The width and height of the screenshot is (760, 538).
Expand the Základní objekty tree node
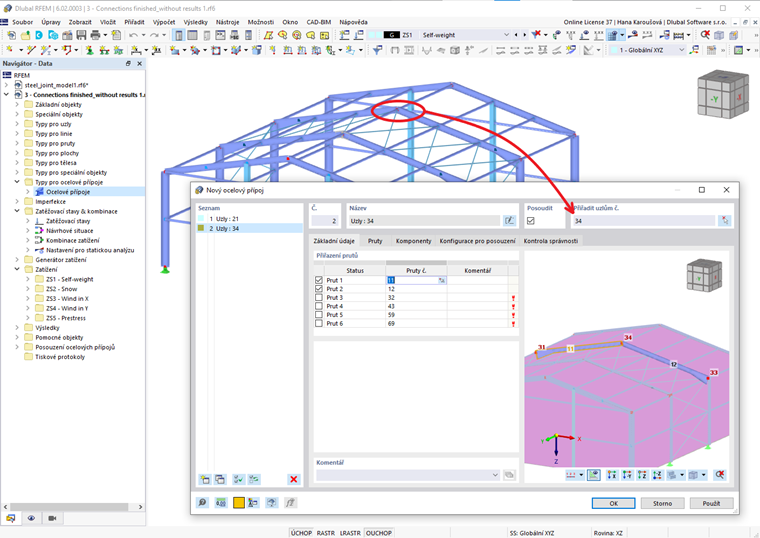point(17,105)
